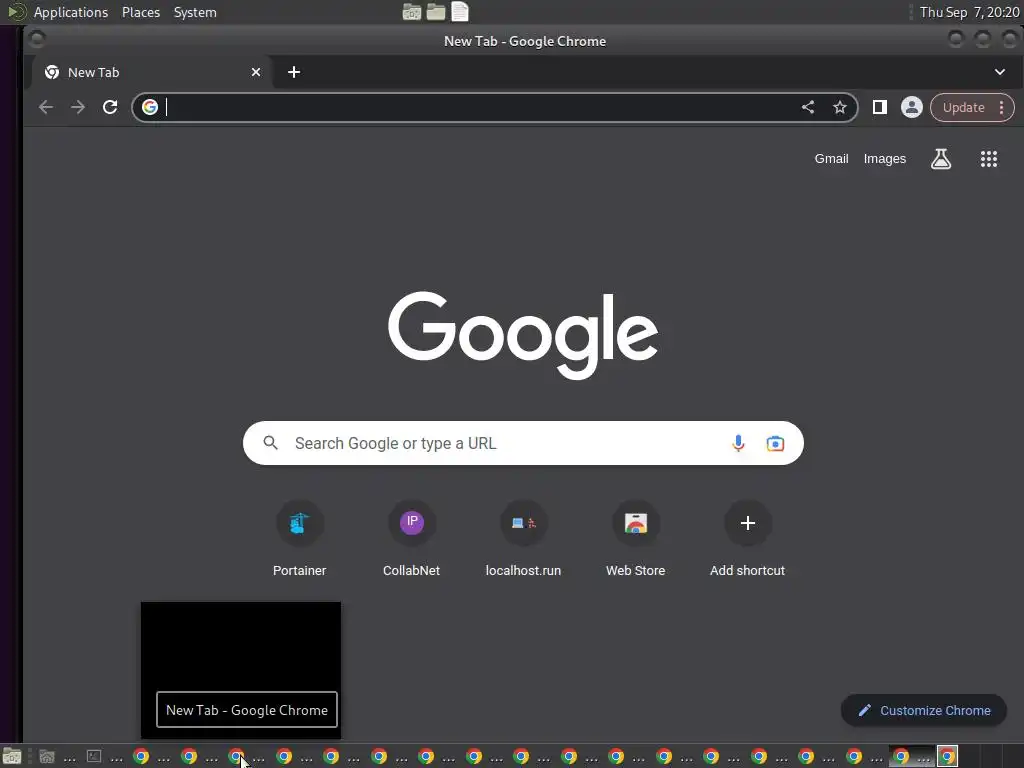Add a new shortcut tile
The width and height of the screenshot is (1024, 768).
point(748,539)
